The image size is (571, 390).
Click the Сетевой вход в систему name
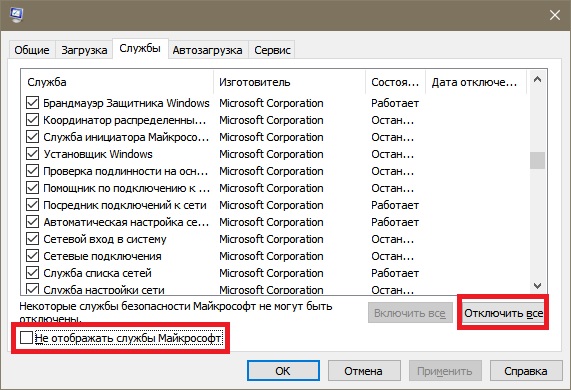click(105, 239)
